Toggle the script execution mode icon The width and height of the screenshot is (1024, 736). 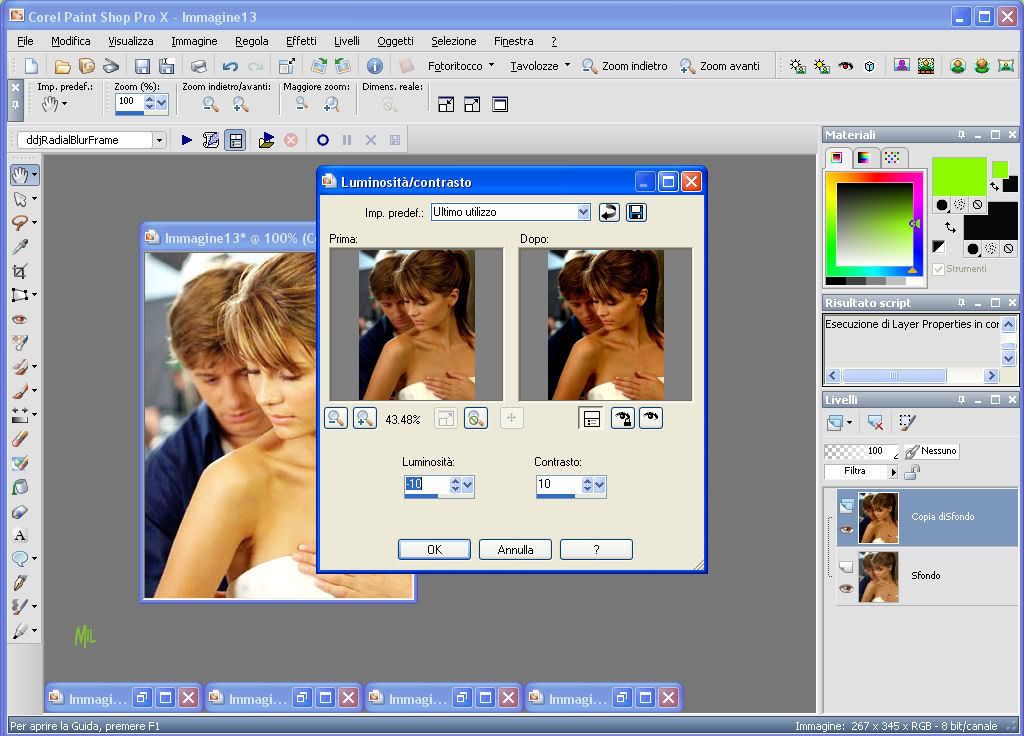pos(236,140)
